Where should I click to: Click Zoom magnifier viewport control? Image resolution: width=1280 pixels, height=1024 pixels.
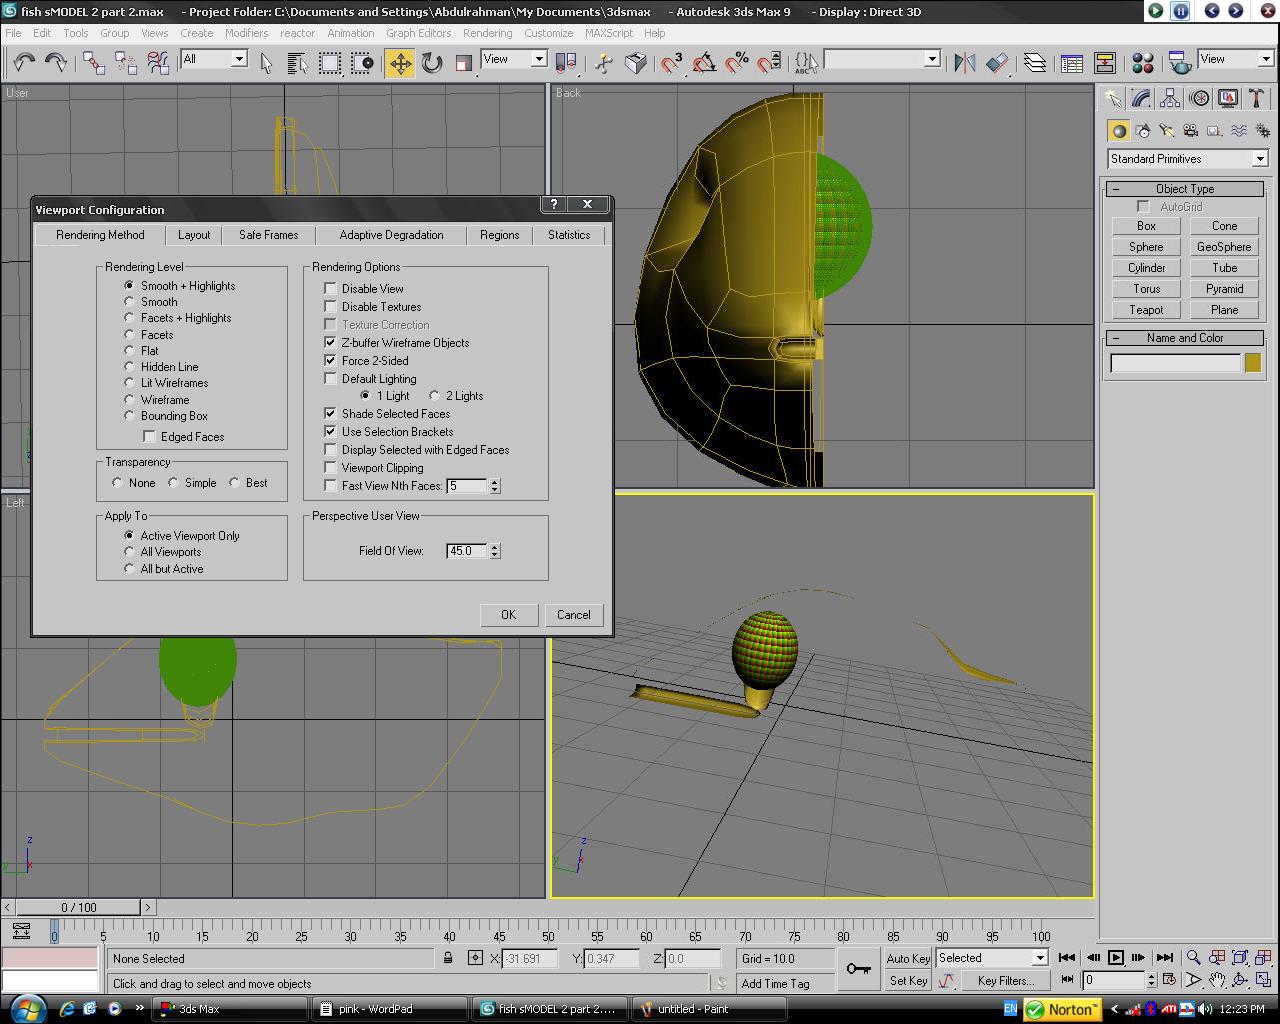pyautogui.click(x=1193, y=958)
